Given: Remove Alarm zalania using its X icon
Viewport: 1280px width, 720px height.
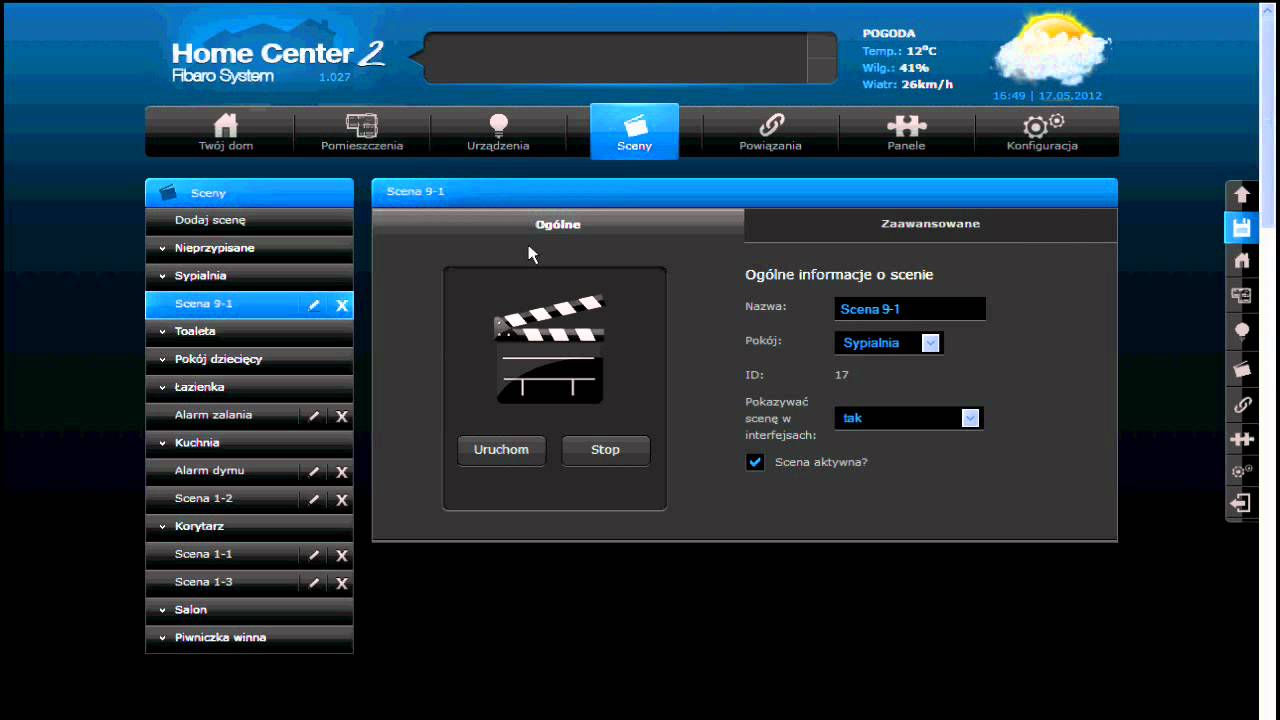Looking at the screenshot, I should (x=342, y=416).
